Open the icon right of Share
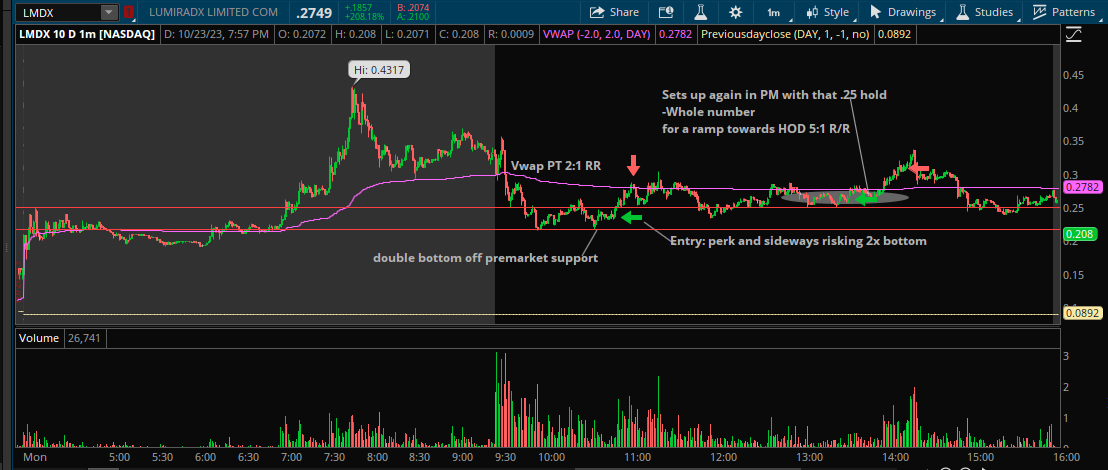The image size is (1108, 470). (666, 12)
